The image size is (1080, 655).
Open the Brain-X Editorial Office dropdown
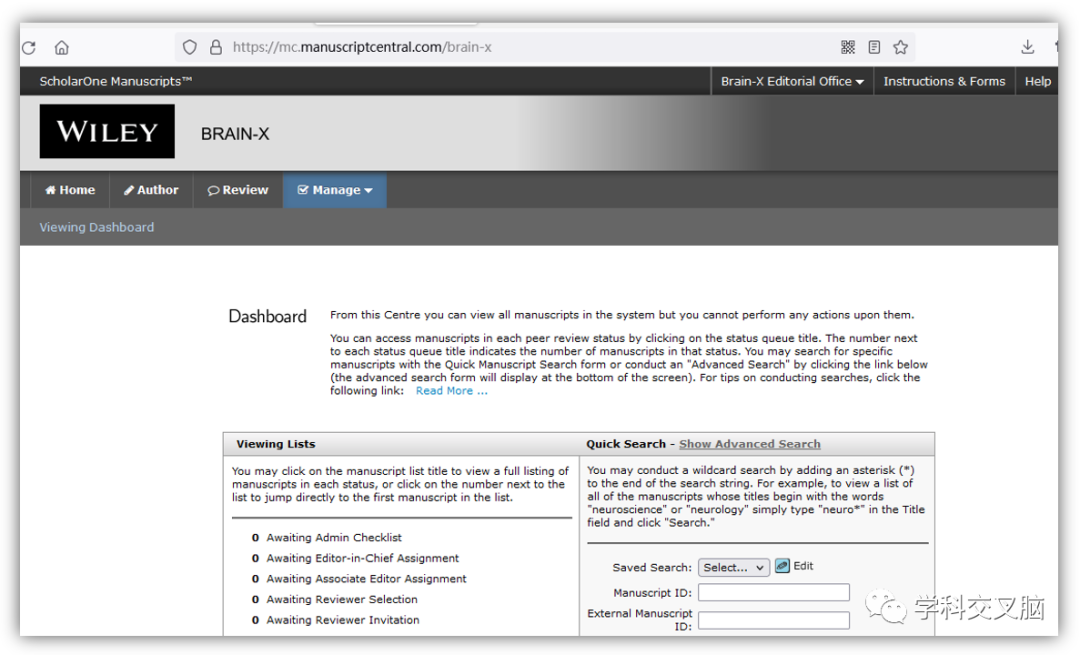click(792, 81)
